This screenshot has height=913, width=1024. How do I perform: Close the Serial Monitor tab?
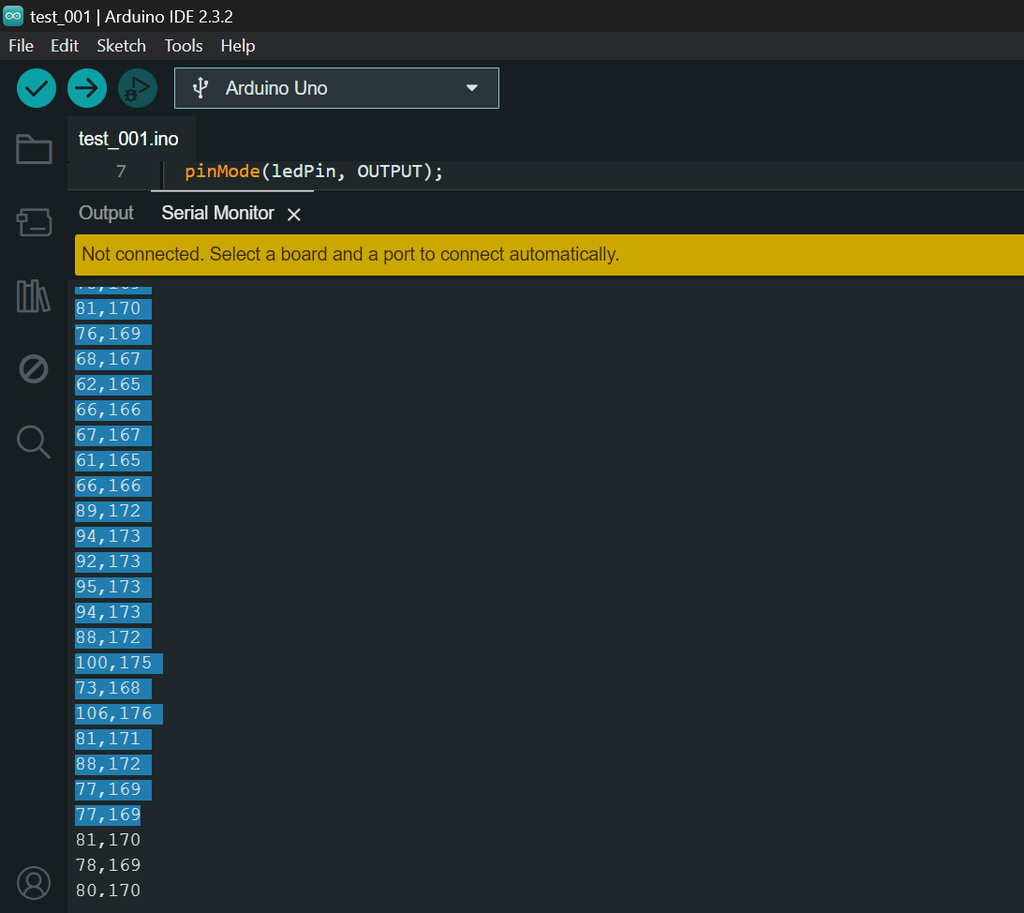pos(294,214)
